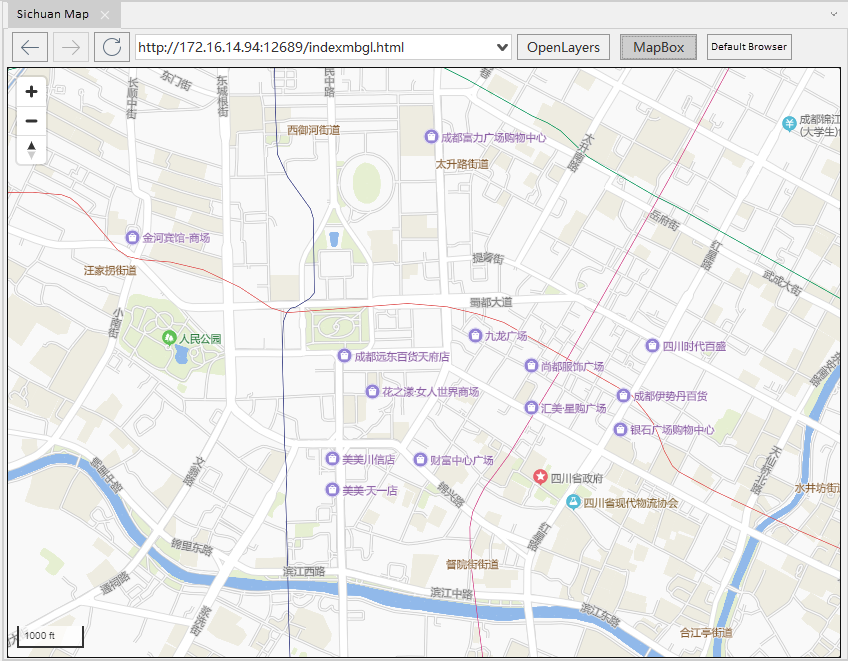
Task: Click the 1000 ft scale bar
Action: coord(49,636)
